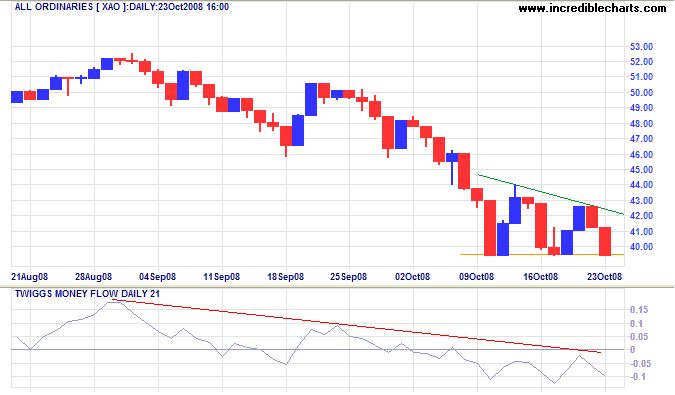Click the 09Oct08 date axis label

click(x=476, y=277)
